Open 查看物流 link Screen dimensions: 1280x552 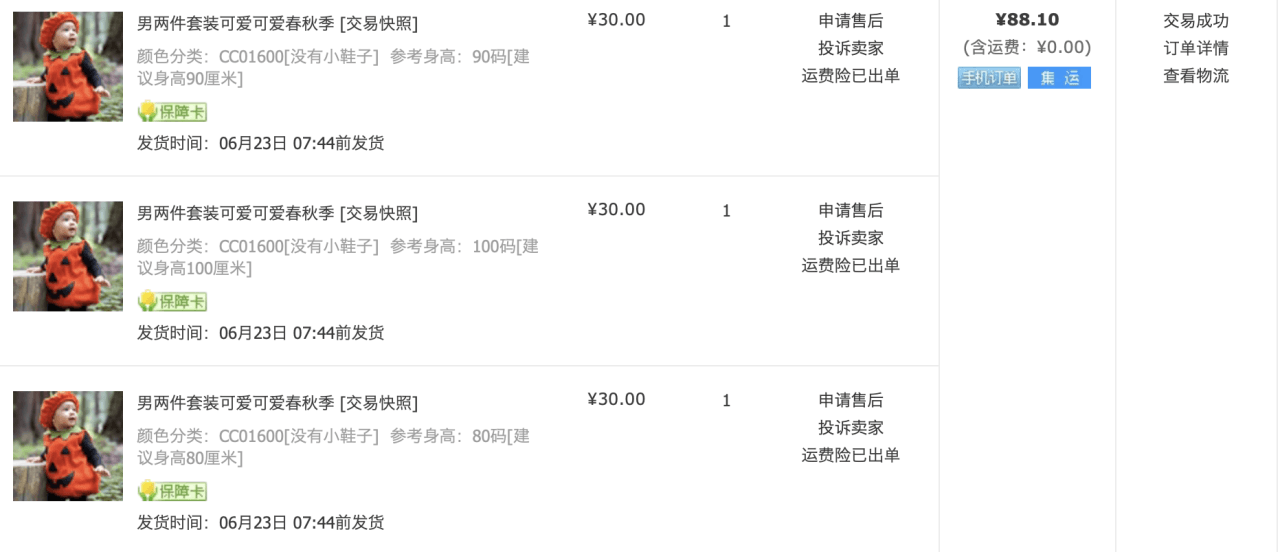pos(1196,76)
